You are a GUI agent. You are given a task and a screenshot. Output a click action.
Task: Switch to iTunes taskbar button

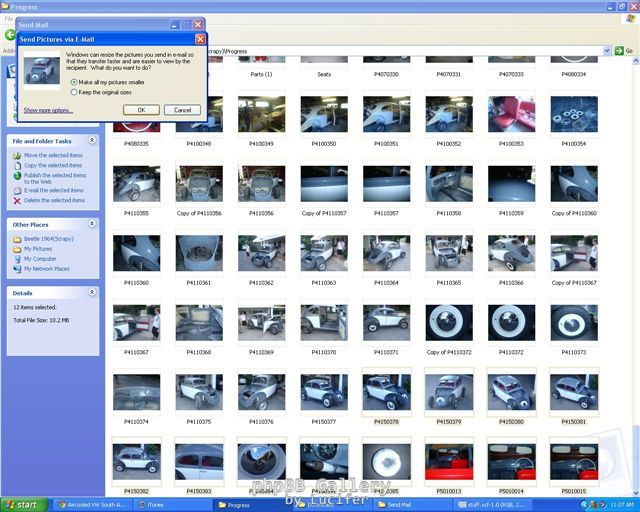click(171, 505)
